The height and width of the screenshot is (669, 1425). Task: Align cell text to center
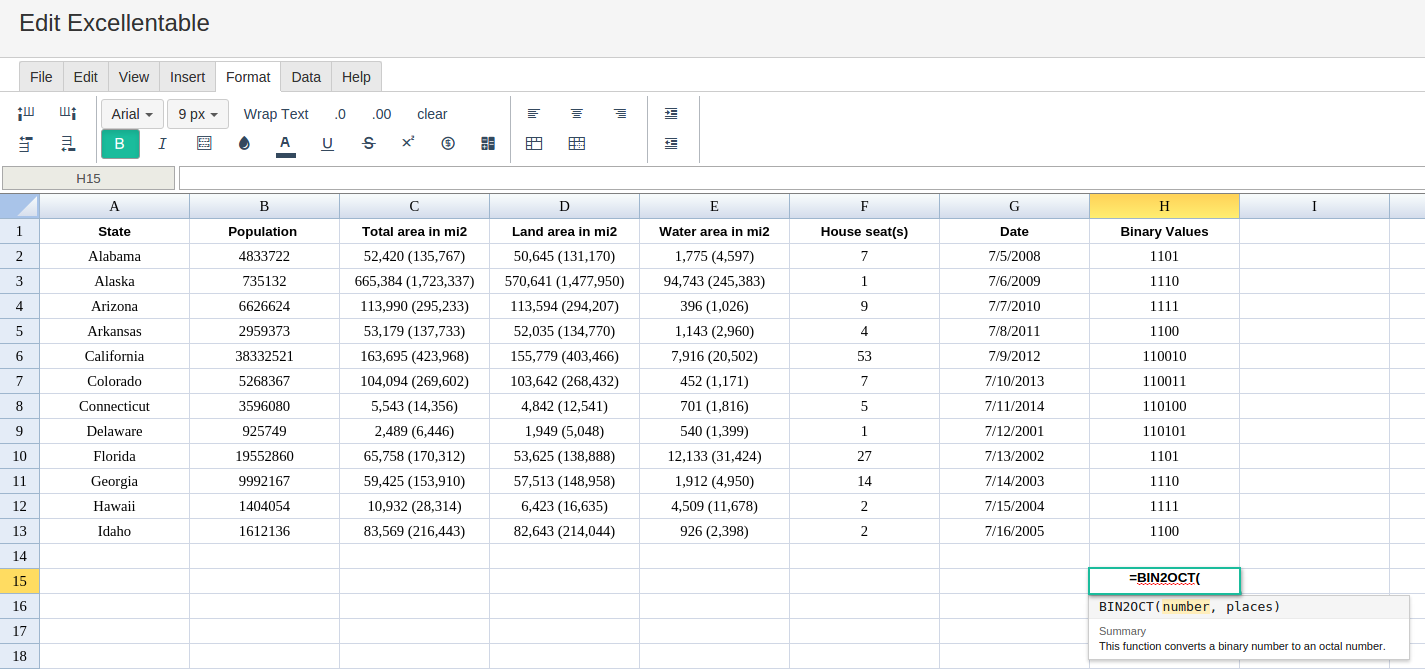point(577,114)
